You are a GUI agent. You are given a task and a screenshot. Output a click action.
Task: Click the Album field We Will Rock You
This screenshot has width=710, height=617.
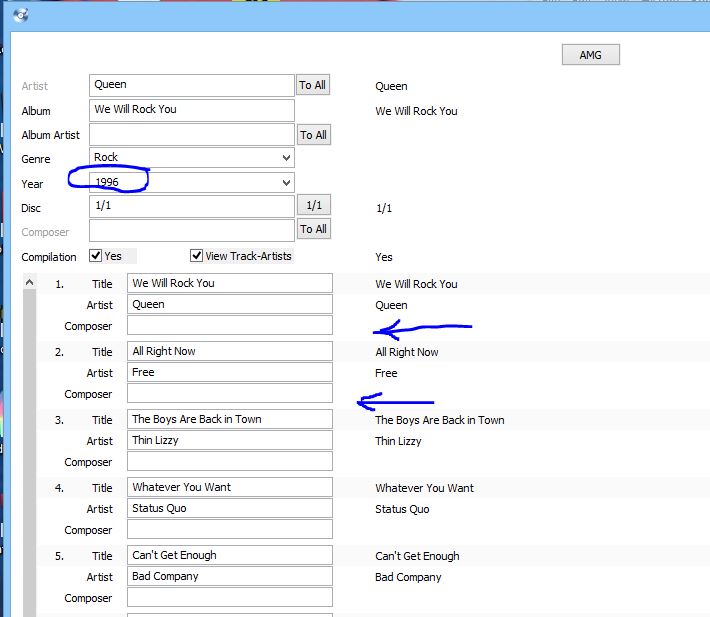(x=191, y=110)
